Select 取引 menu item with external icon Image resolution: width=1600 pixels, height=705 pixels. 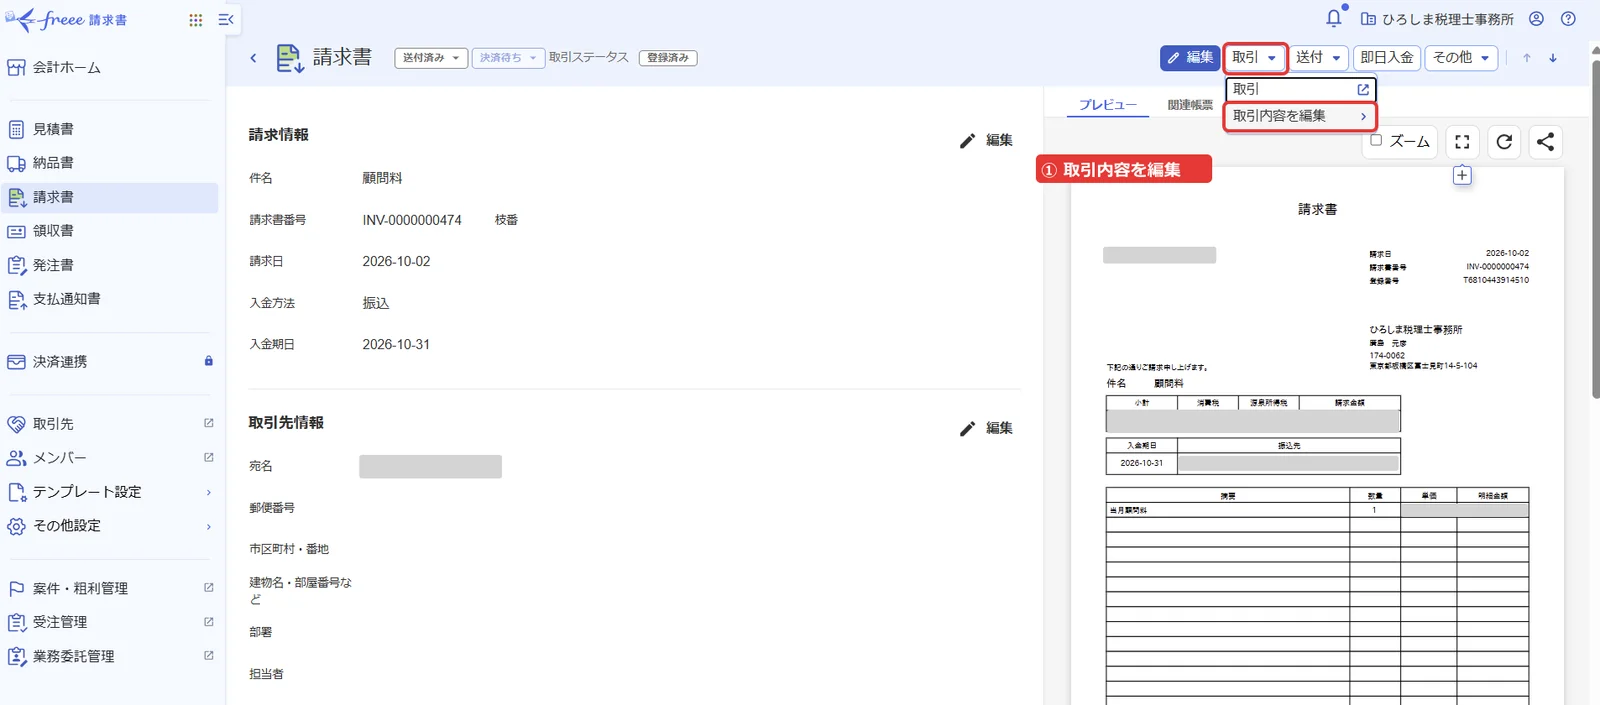[1301, 89]
